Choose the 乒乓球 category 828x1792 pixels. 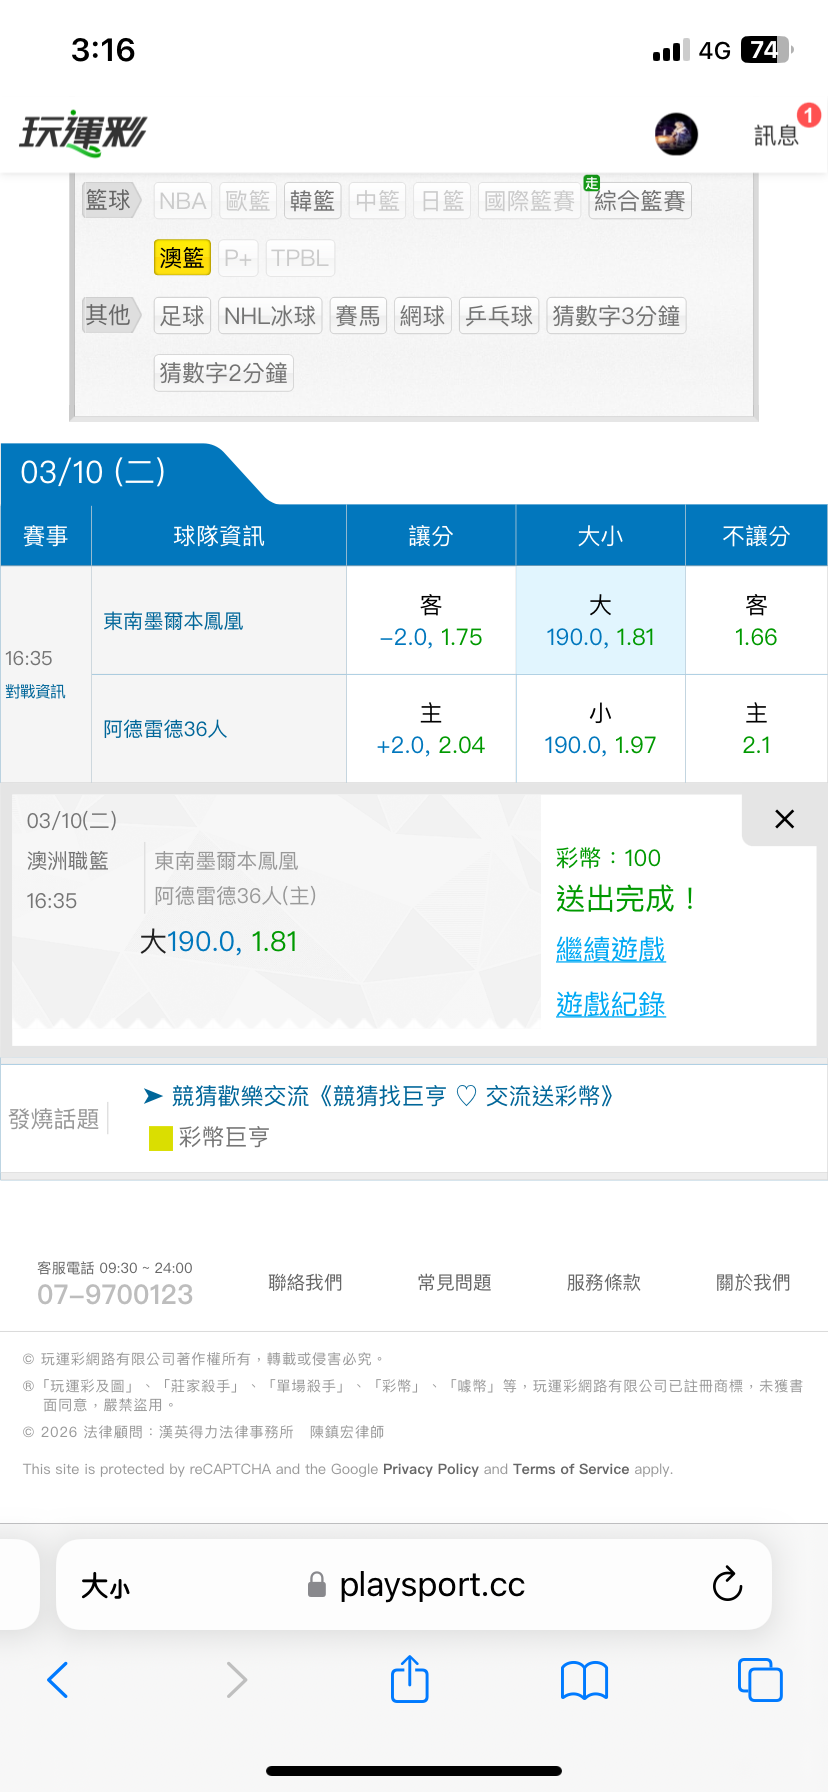click(499, 316)
